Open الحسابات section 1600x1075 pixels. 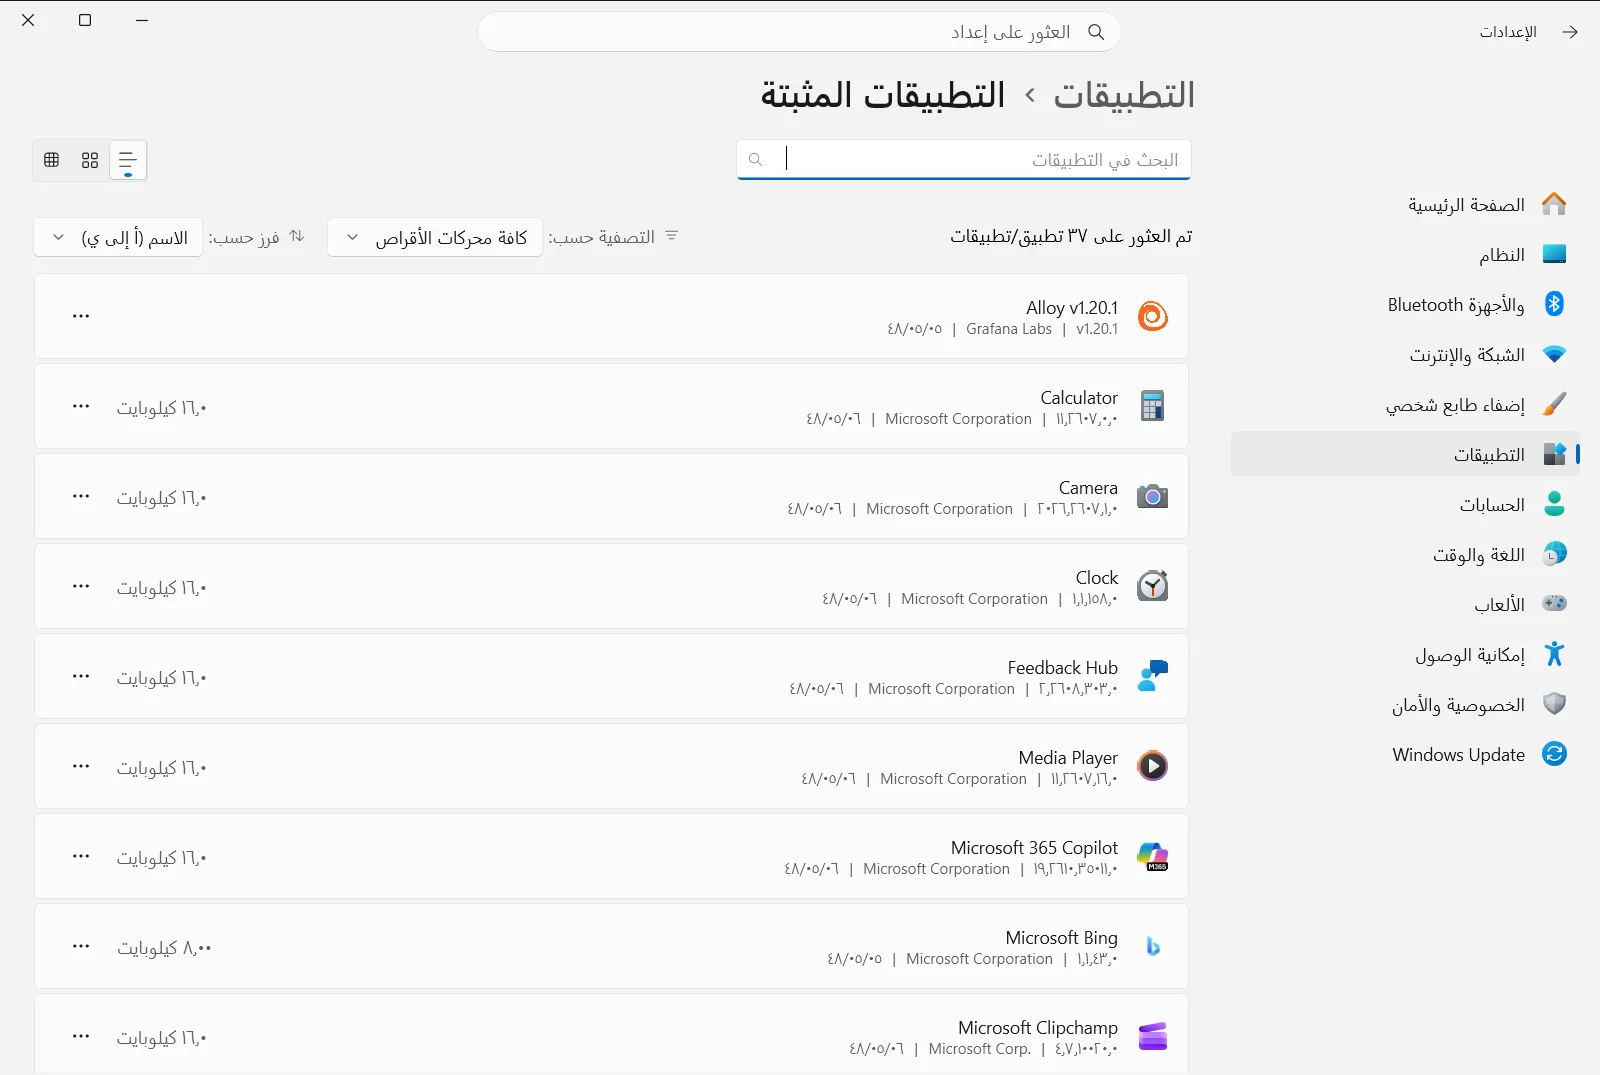click(x=1405, y=505)
